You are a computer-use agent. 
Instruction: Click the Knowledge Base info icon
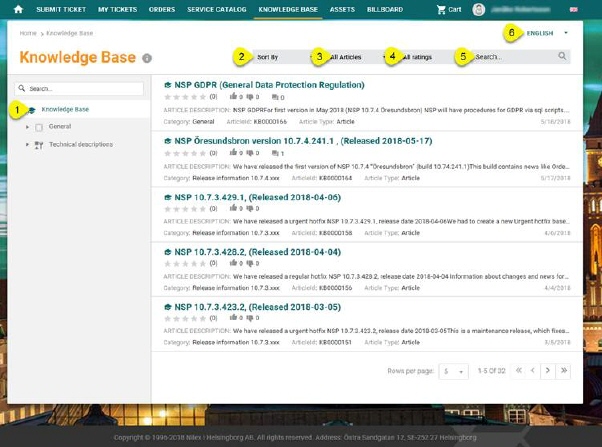coord(147,59)
